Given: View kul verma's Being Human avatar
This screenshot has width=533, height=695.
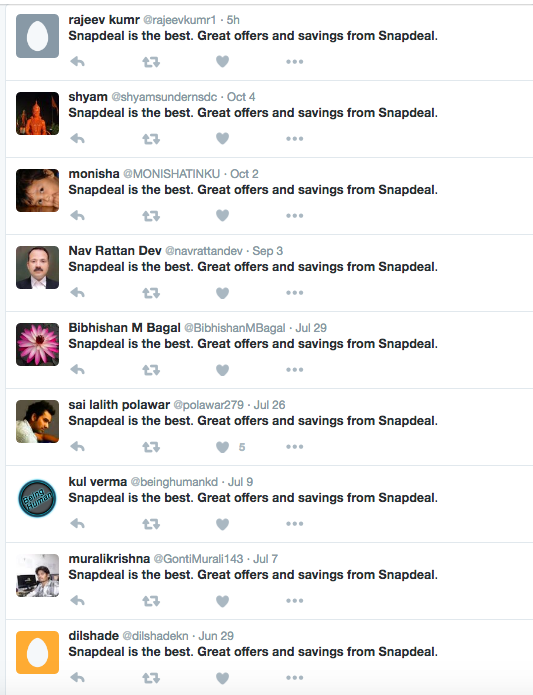Looking at the screenshot, I should point(37,499).
